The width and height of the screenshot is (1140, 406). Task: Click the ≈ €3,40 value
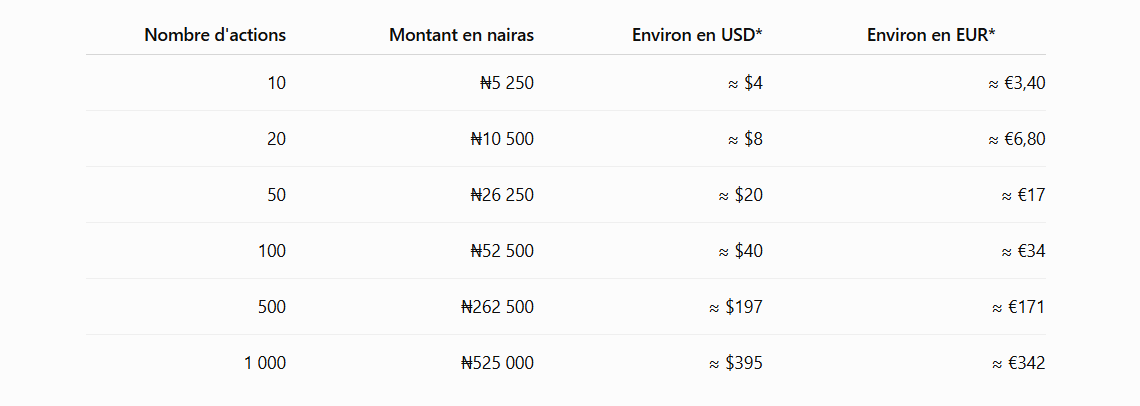(1016, 83)
